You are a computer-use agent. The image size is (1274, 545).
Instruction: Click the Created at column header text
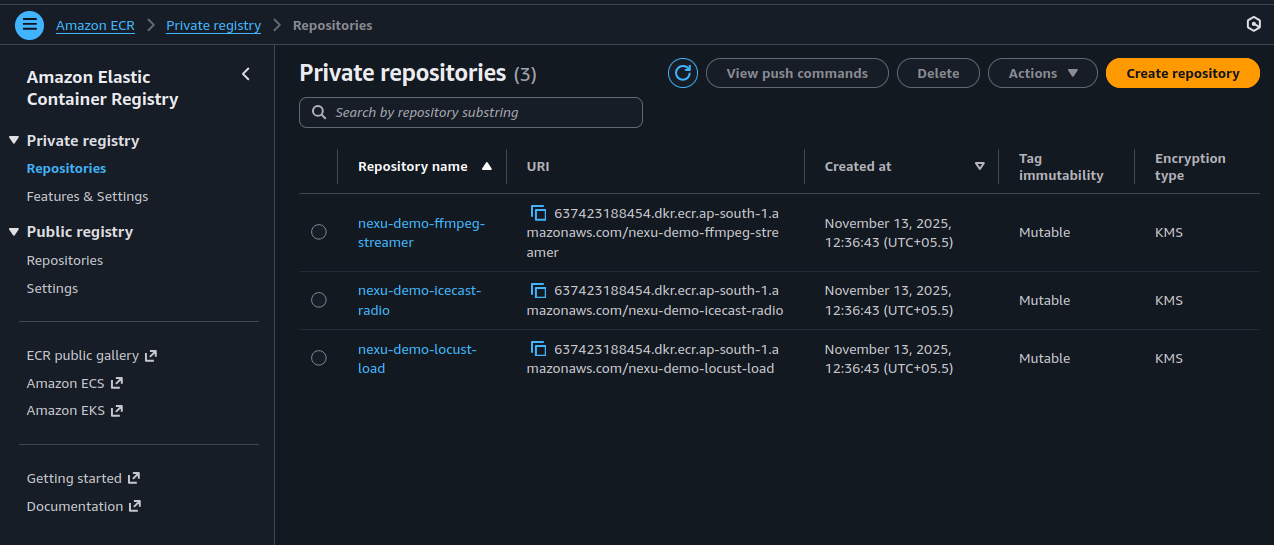click(x=858, y=167)
